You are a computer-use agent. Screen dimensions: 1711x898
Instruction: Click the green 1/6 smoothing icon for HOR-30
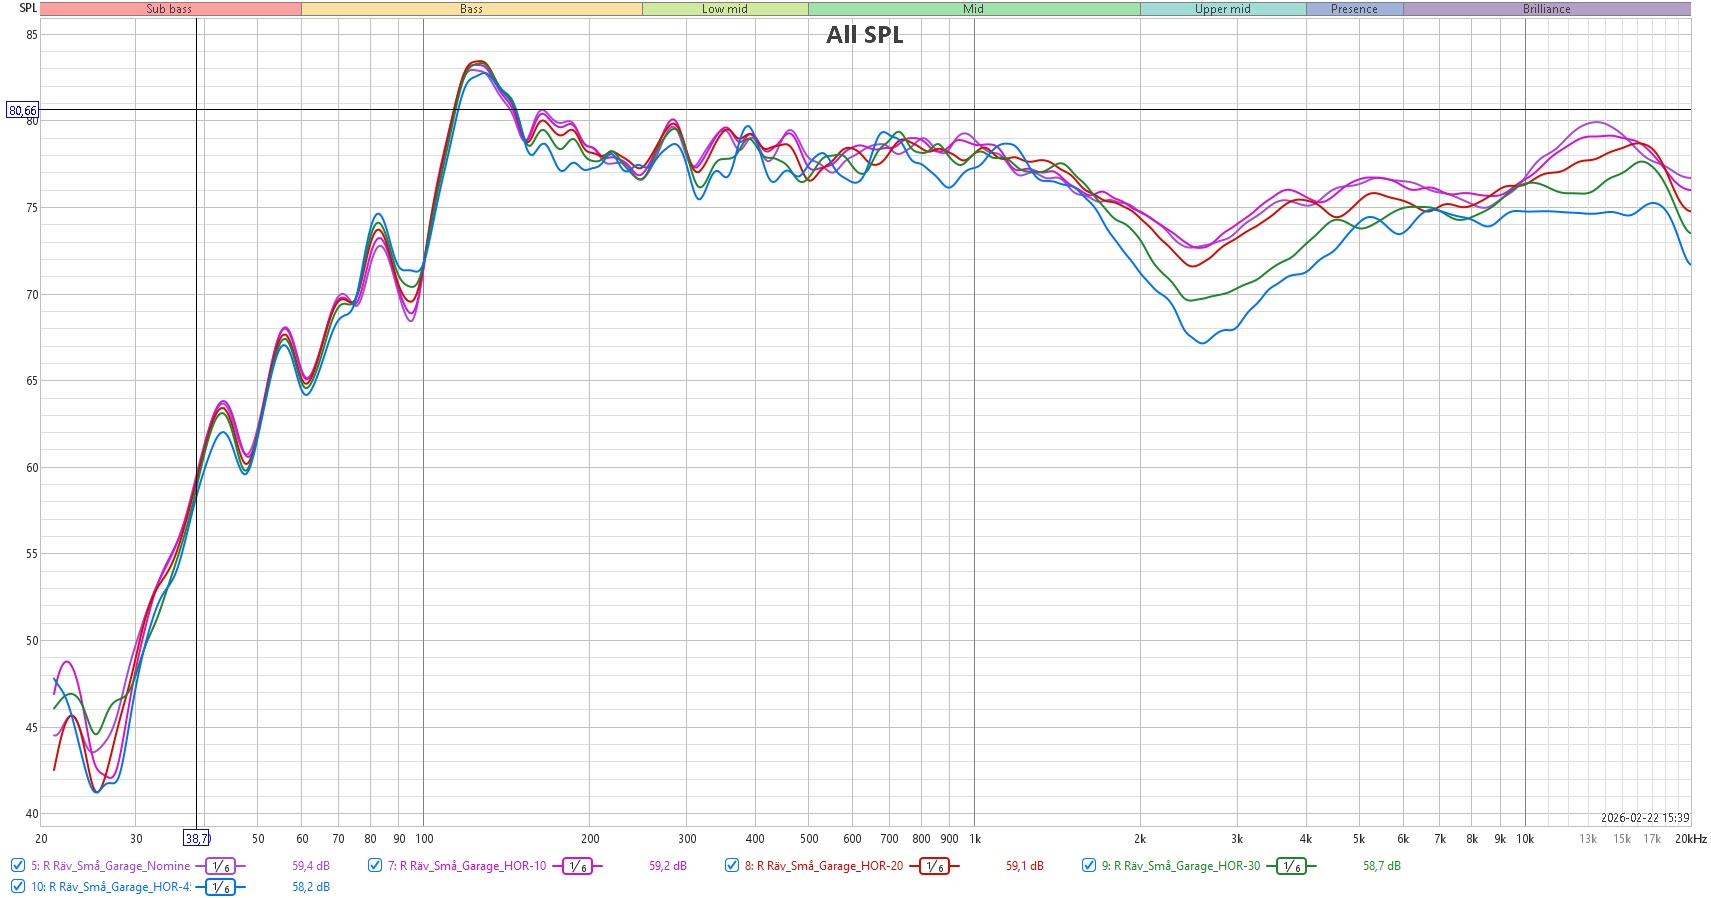pyautogui.click(x=1291, y=866)
